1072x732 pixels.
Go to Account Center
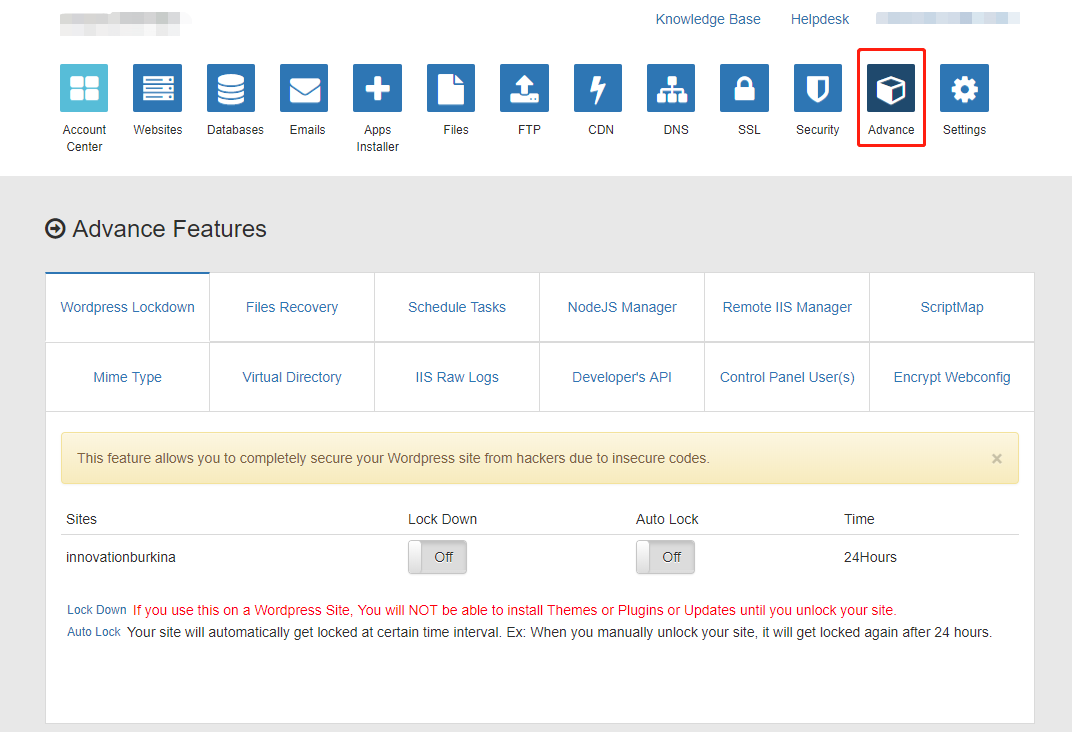click(84, 88)
